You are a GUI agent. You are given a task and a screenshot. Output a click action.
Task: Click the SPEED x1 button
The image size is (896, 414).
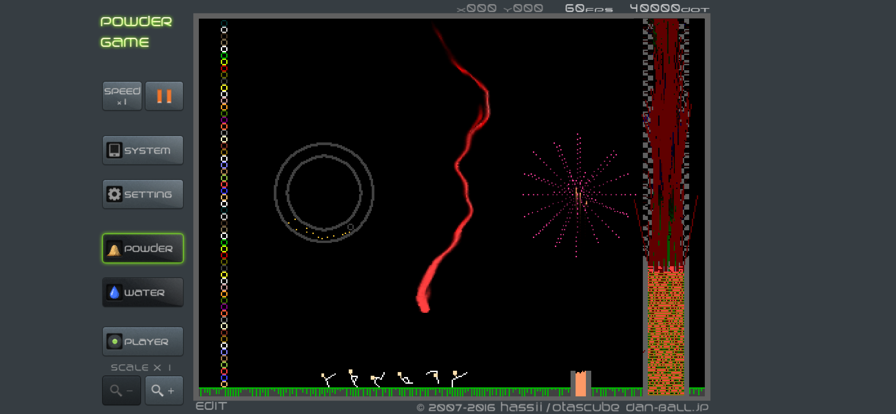122,95
